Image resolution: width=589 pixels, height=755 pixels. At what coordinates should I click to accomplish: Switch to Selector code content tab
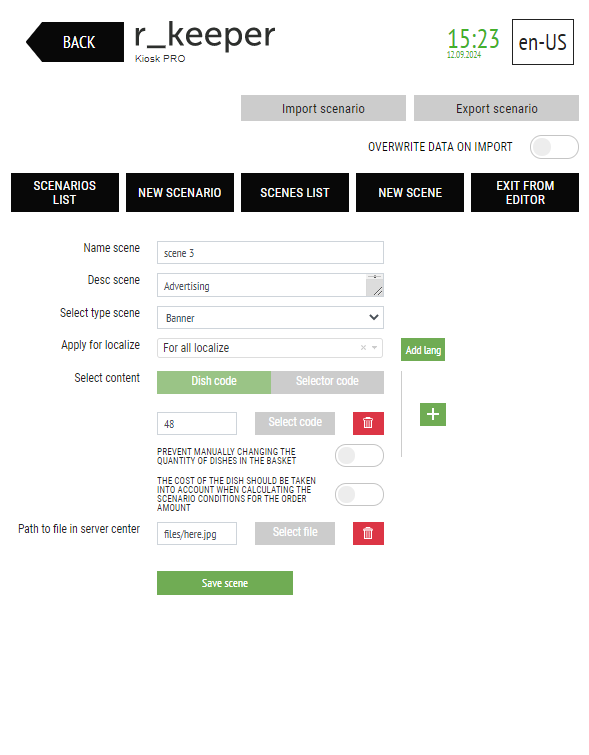point(327,382)
